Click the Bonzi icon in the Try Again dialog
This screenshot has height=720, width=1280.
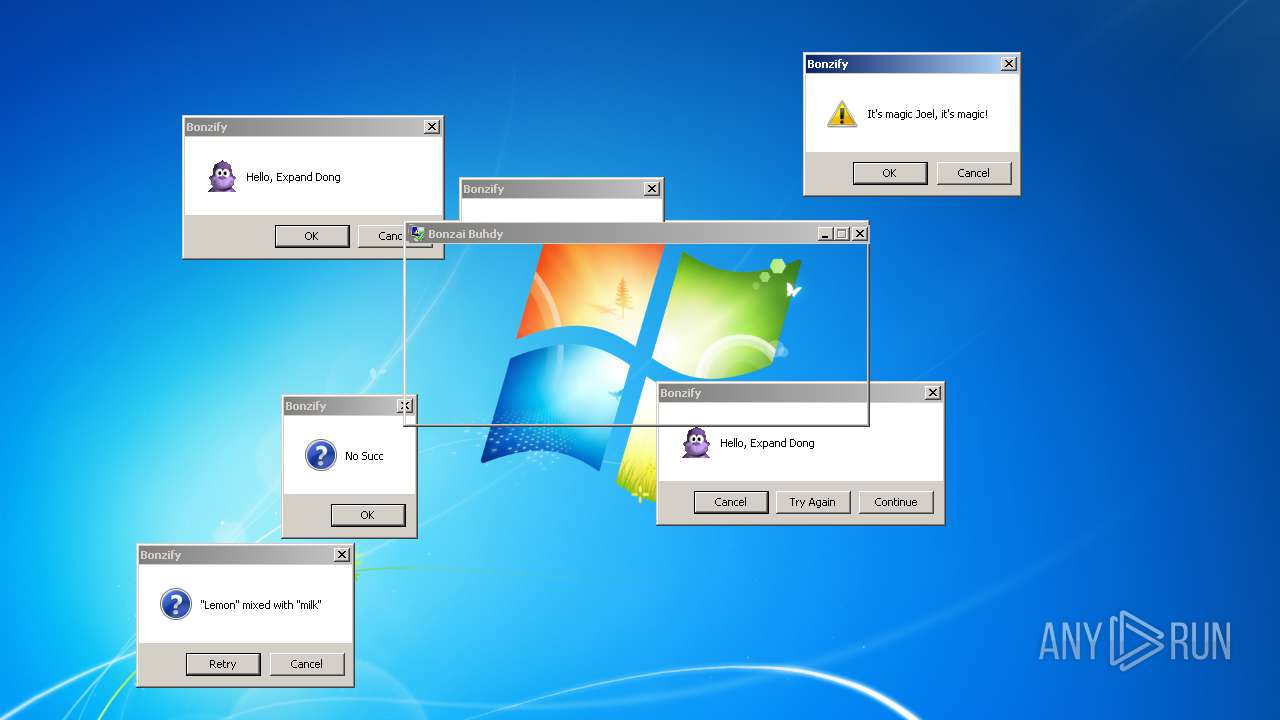pyautogui.click(x=696, y=442)
